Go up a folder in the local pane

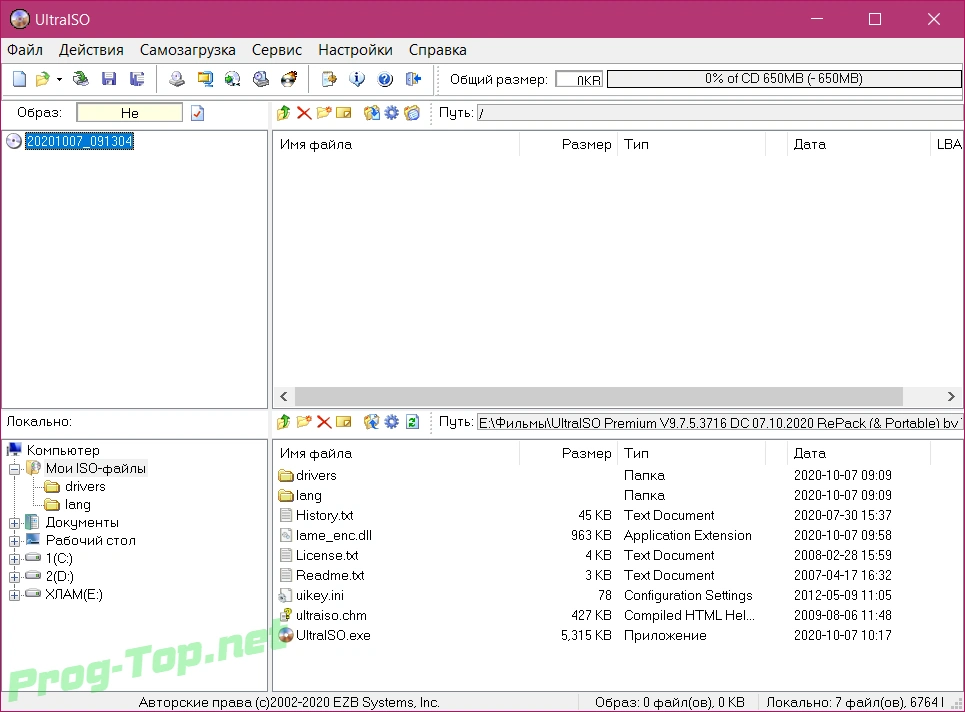[x=284, y=422]
